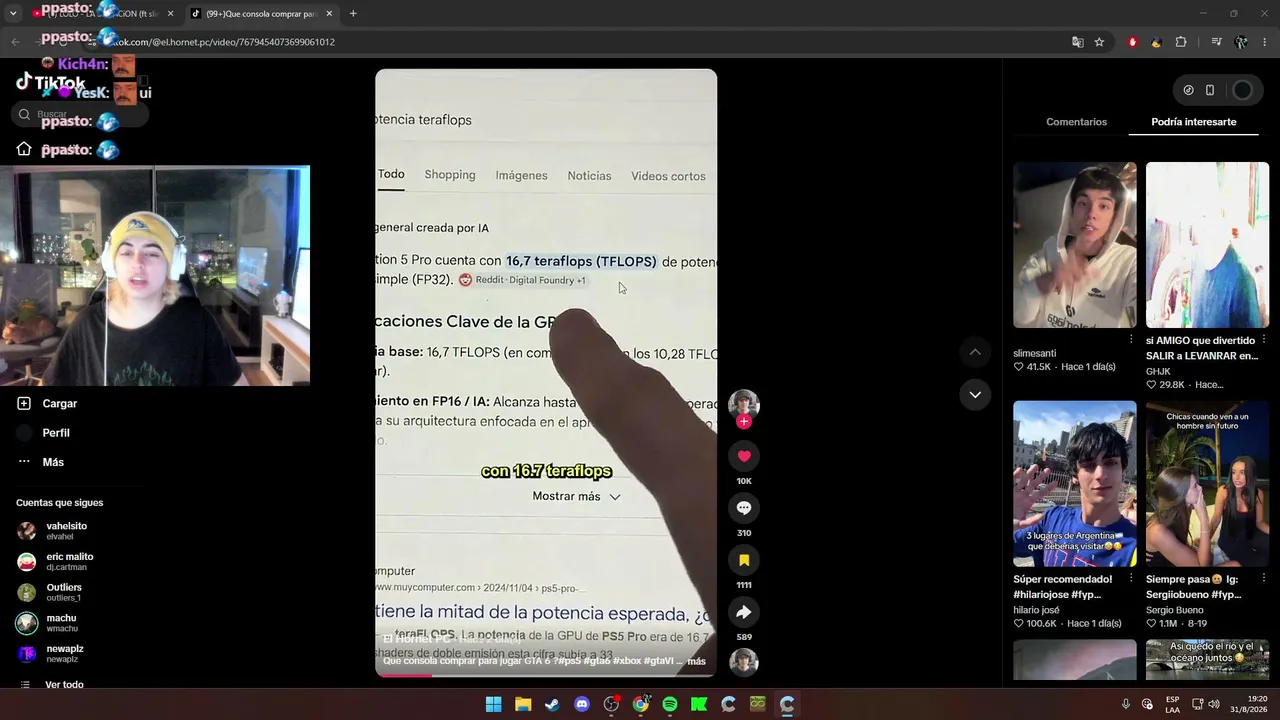Open the Perfil menu item
The height and width of the screenshot is (720, 1280).
click(x=56, y=433)
